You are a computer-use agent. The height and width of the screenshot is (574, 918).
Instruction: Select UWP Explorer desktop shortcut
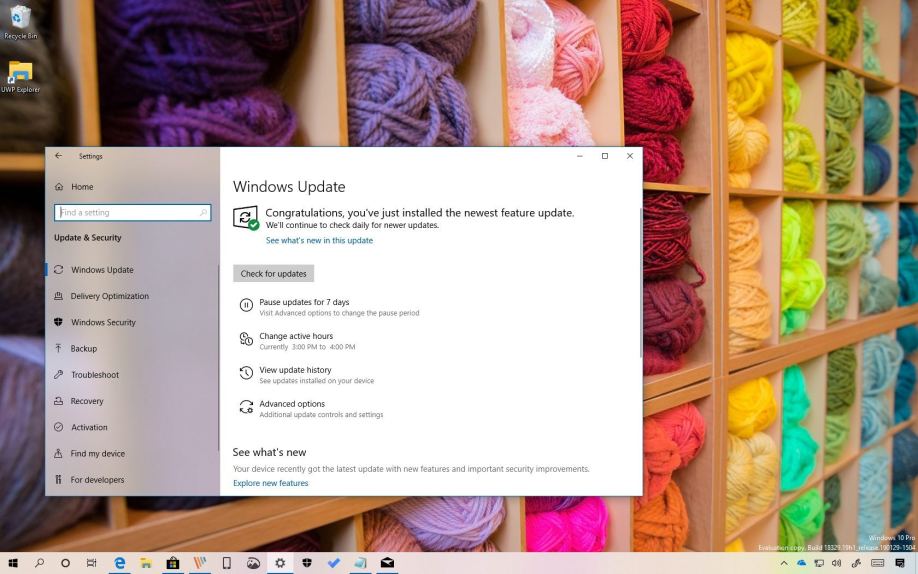(20, 77)
